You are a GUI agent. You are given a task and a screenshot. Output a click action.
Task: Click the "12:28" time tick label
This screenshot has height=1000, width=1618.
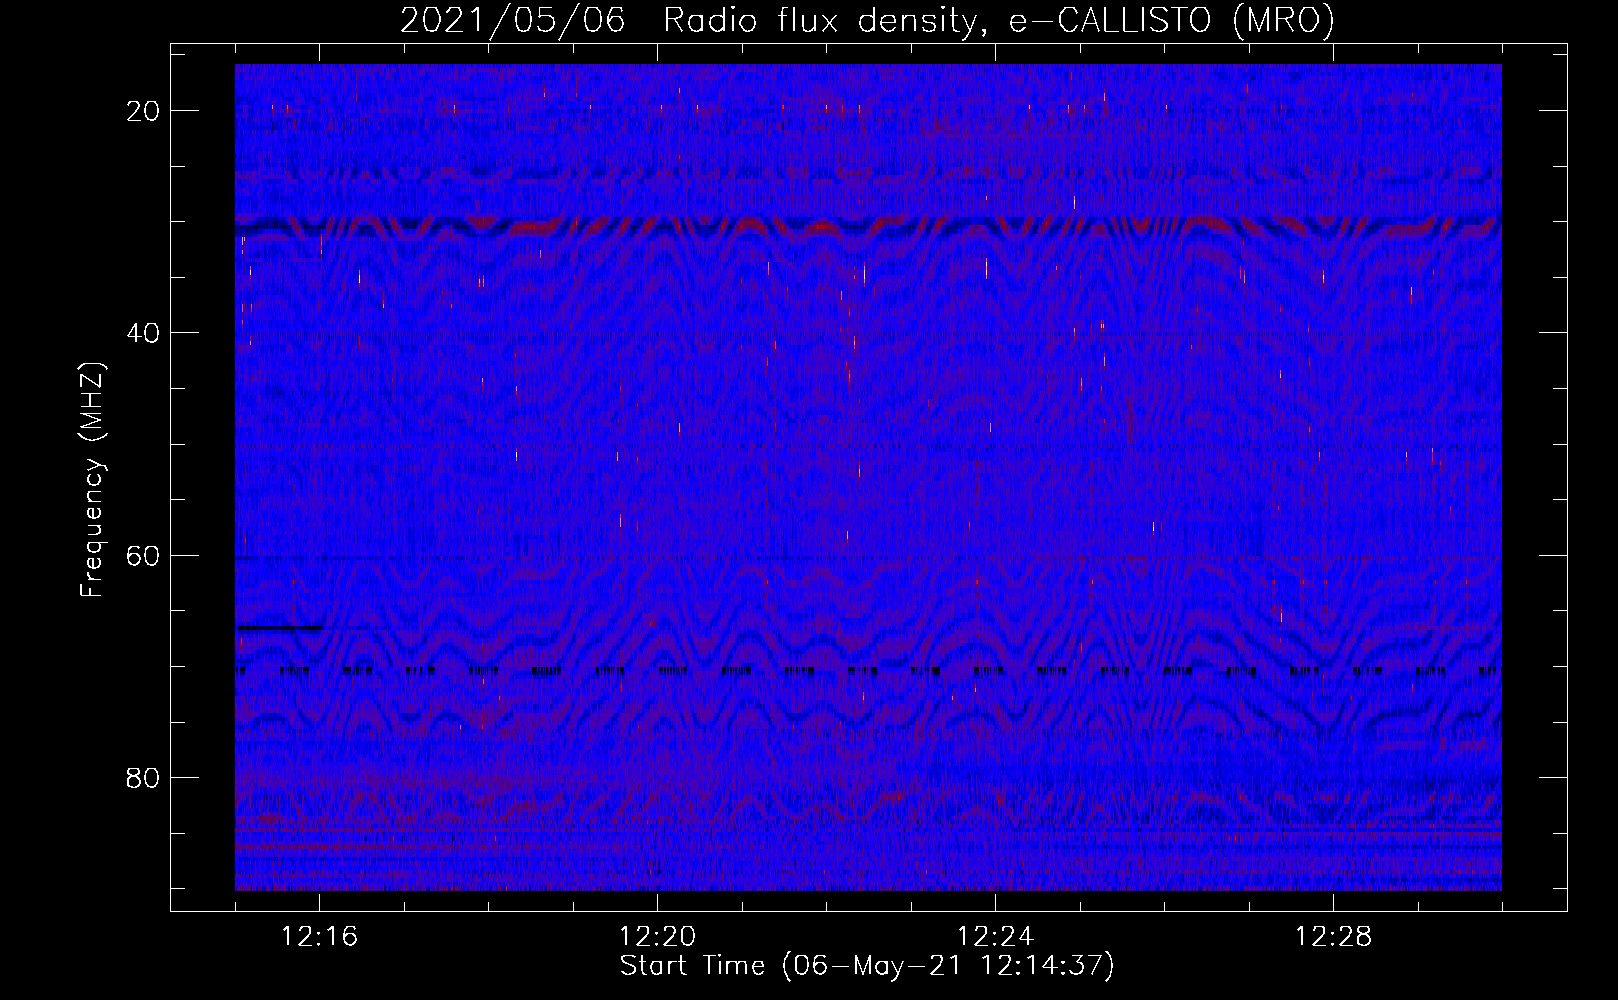(1333, 936)
